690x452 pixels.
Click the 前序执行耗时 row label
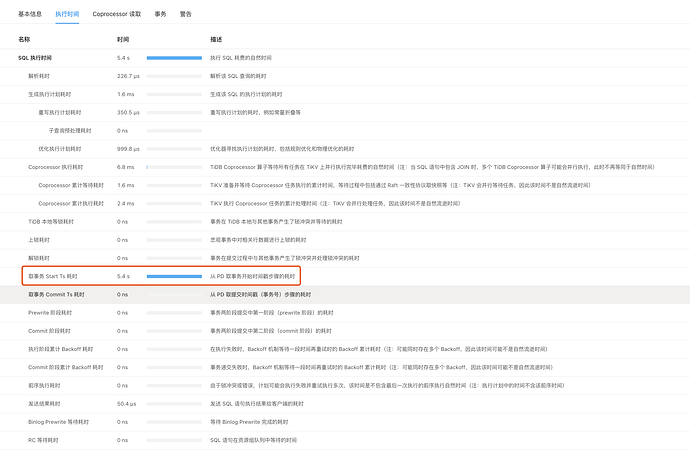[44, 386]
